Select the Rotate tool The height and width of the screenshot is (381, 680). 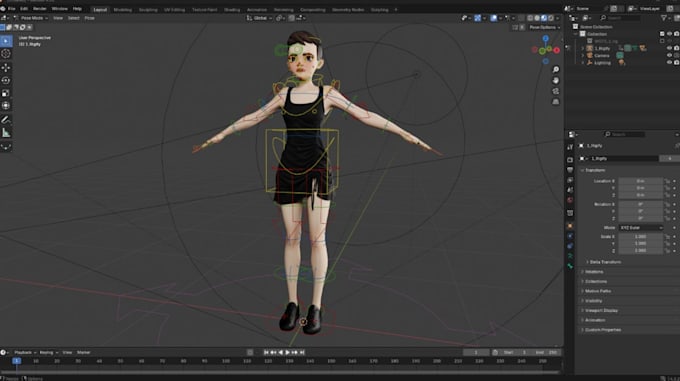[6, 81]
